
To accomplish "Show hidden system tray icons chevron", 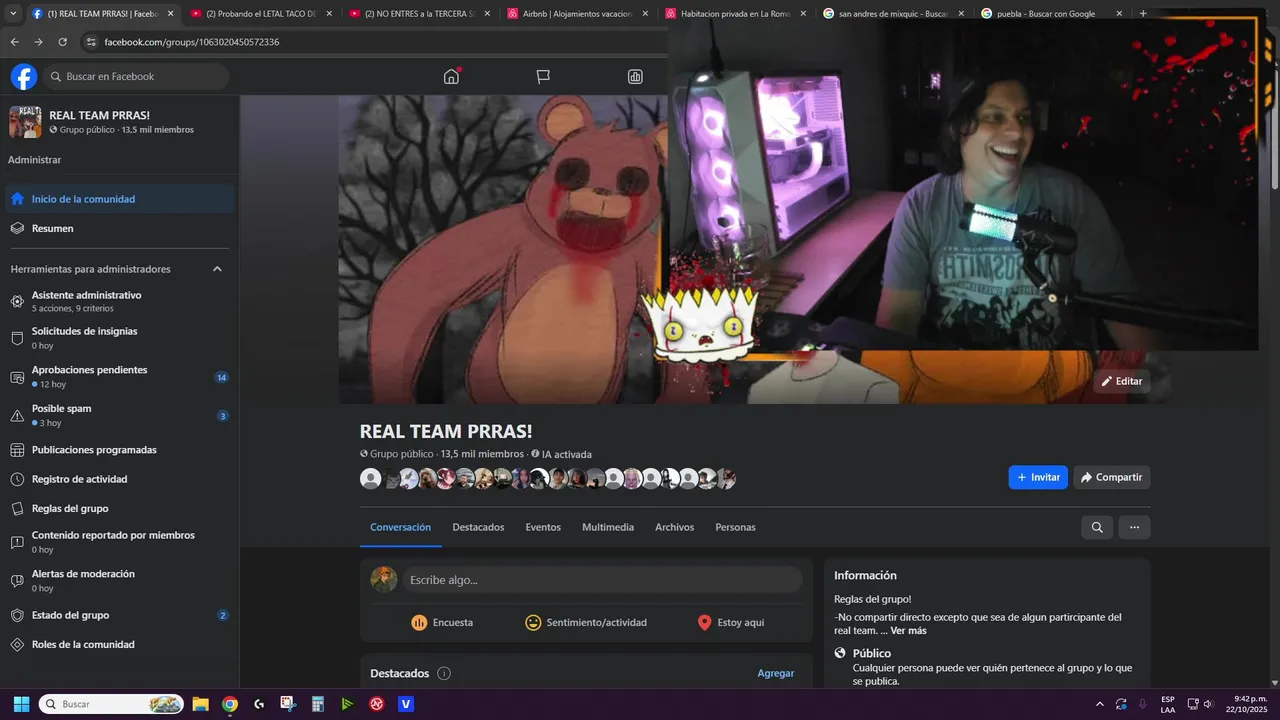I will (1100, 704).
